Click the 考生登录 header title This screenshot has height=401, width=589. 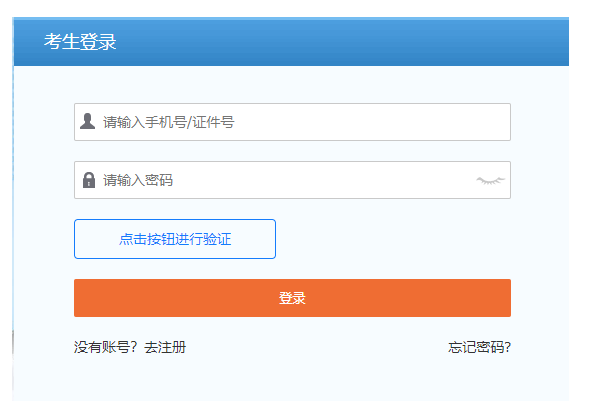coord(80,41)
